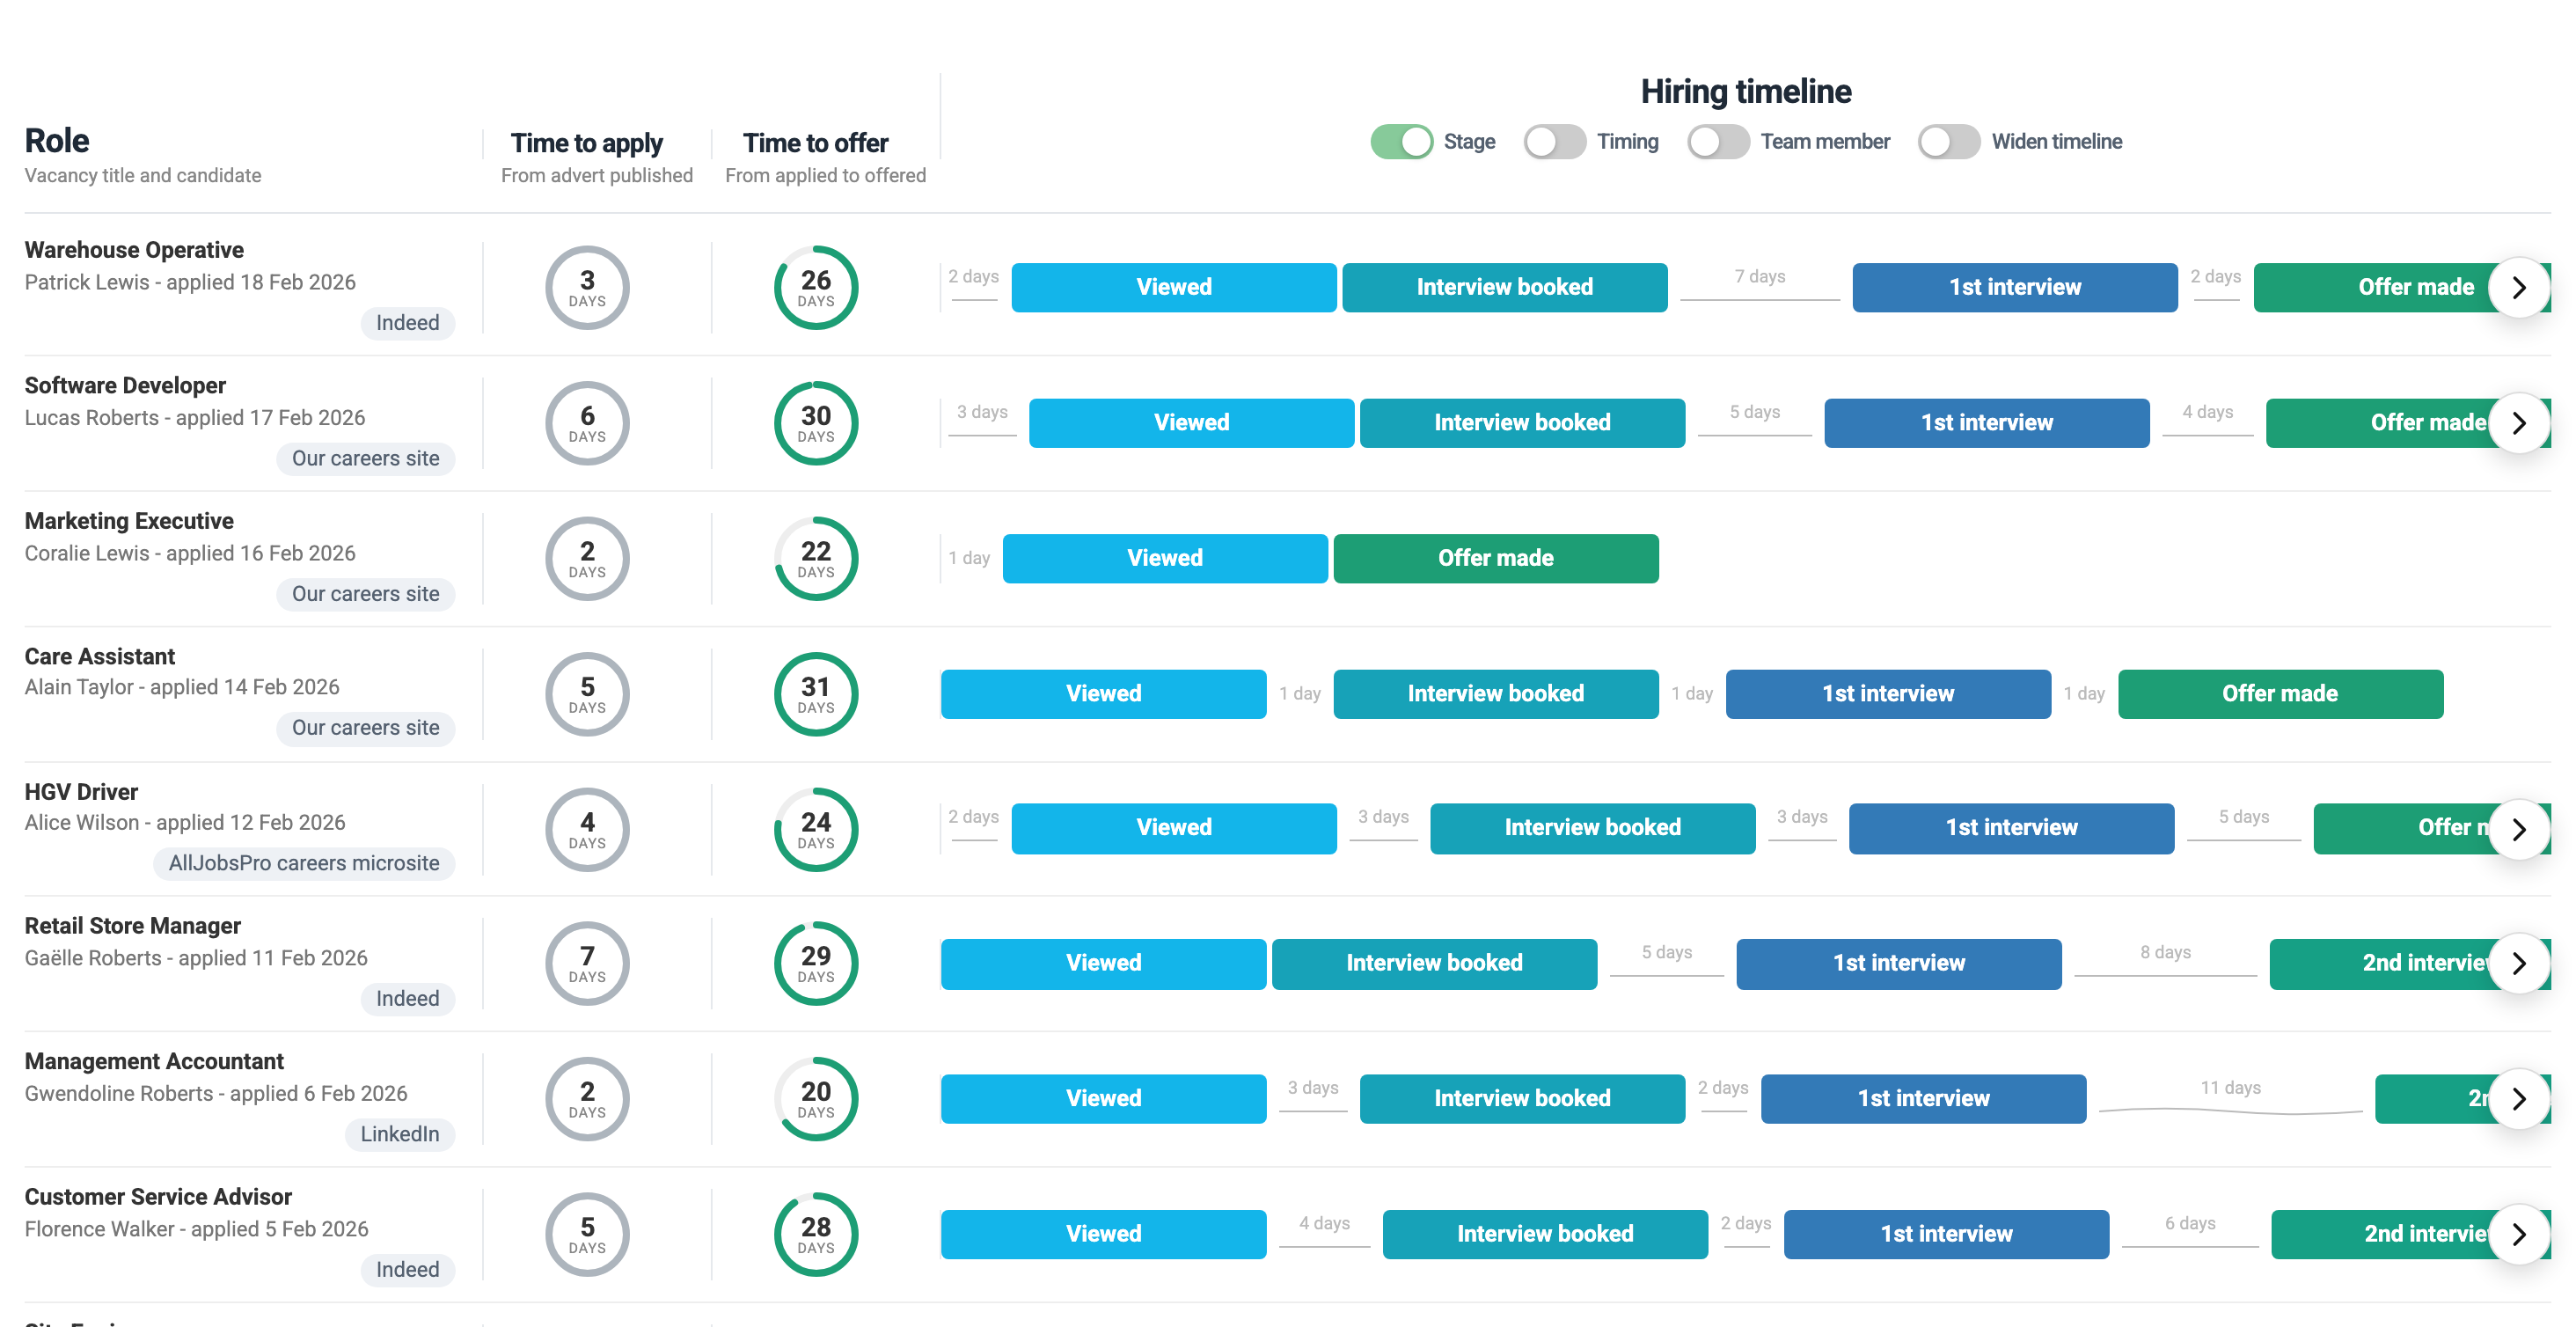The width and height of the screenshot is (2576, 1327).
Task: Click 1st interview stage in HGV Driver row
Action: click(2011, 828)
